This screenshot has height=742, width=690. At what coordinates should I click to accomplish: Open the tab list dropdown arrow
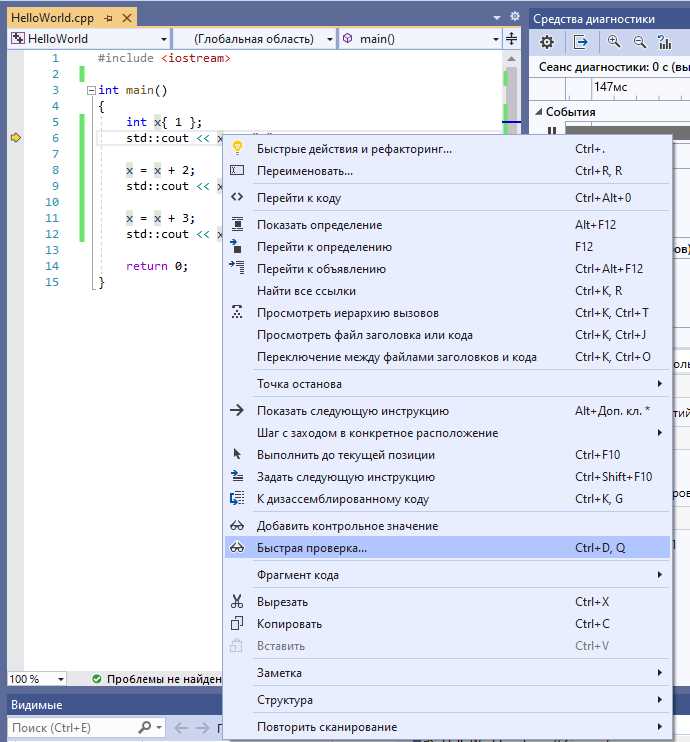click(x=496, y=18)
